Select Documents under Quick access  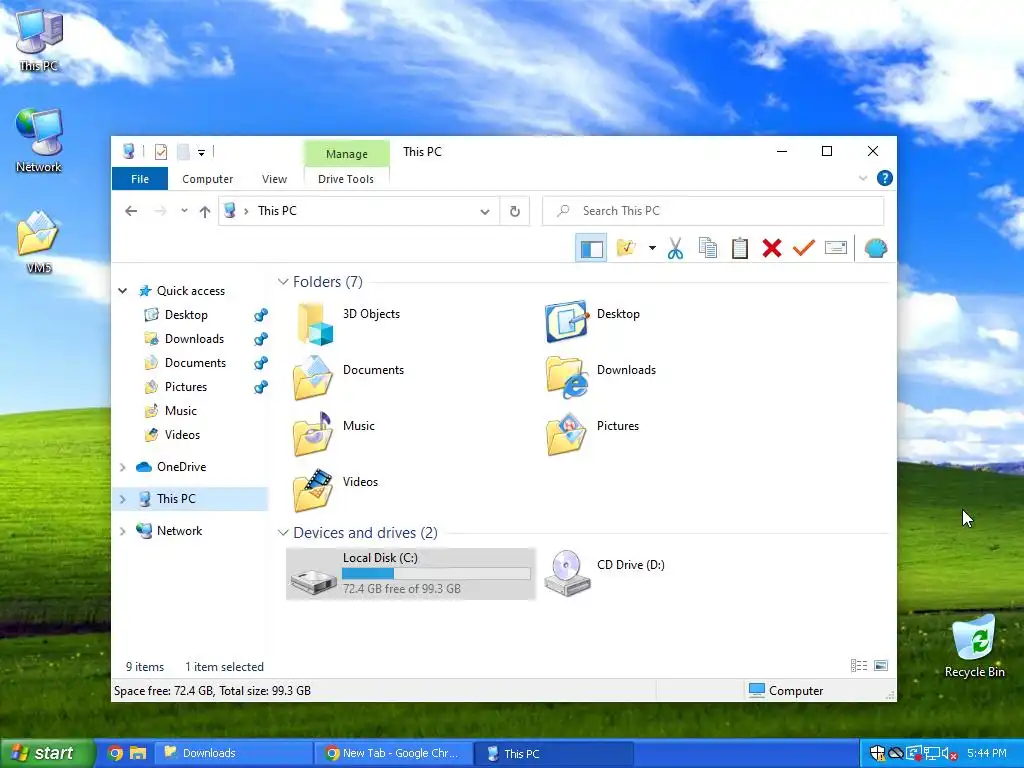[195, 363]
